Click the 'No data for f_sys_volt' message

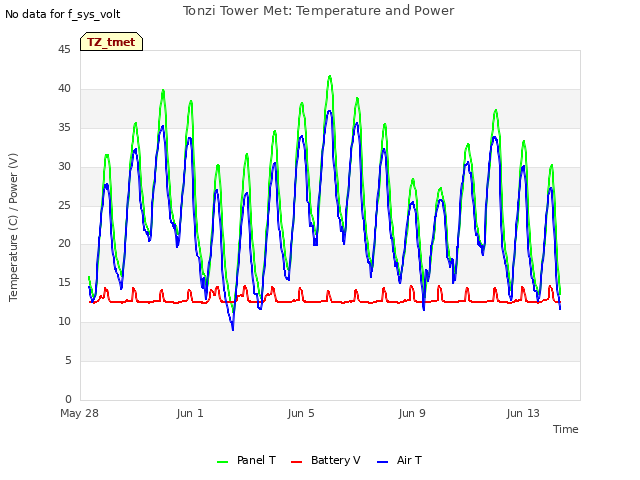62,14
